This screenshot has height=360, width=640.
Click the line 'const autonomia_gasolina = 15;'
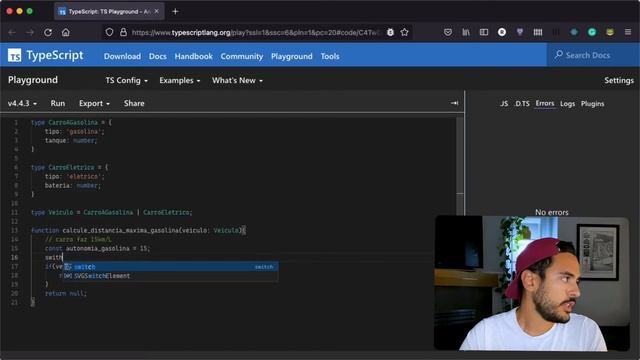97,249
